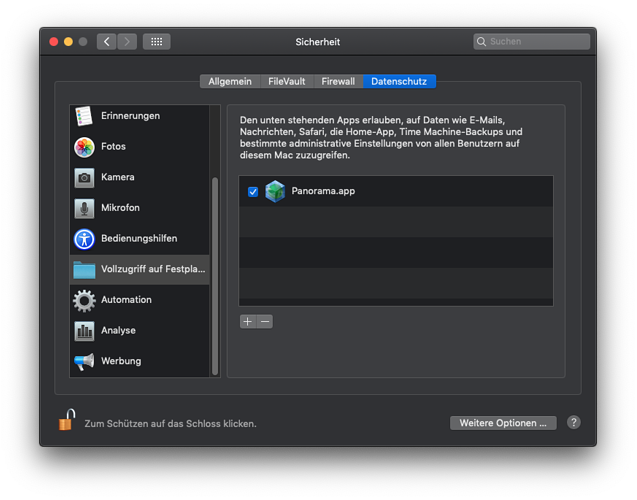Click the Kamera icon in sidebar

point(84,177)
